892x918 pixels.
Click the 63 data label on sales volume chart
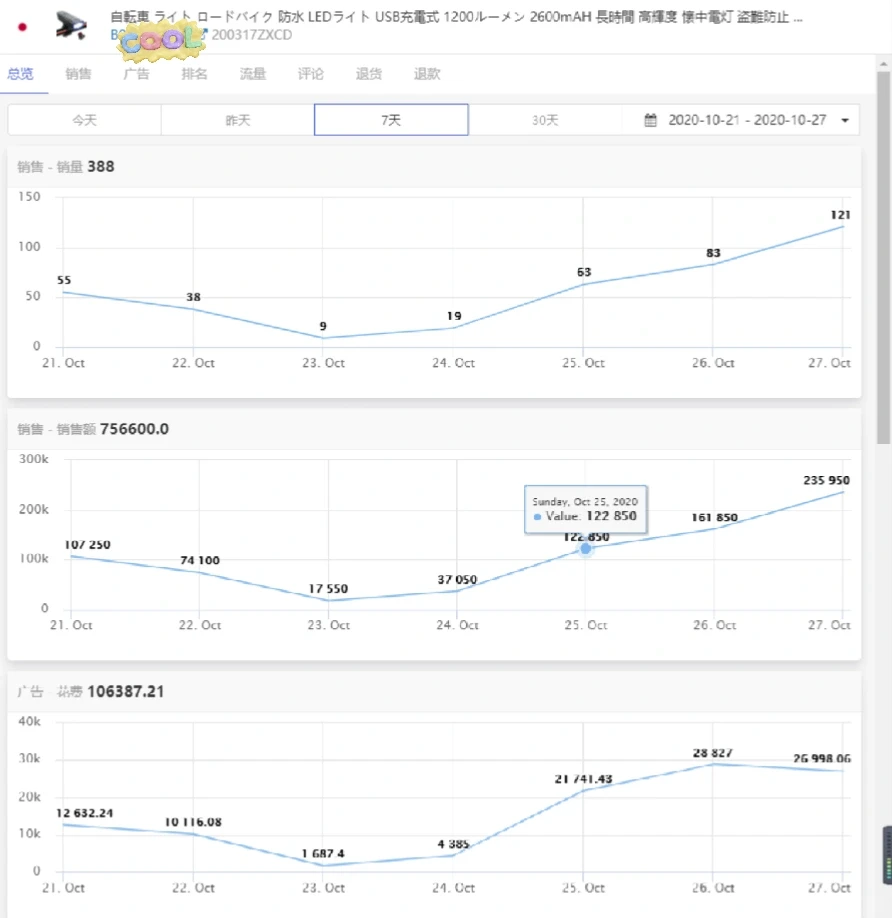pos(584,272)
